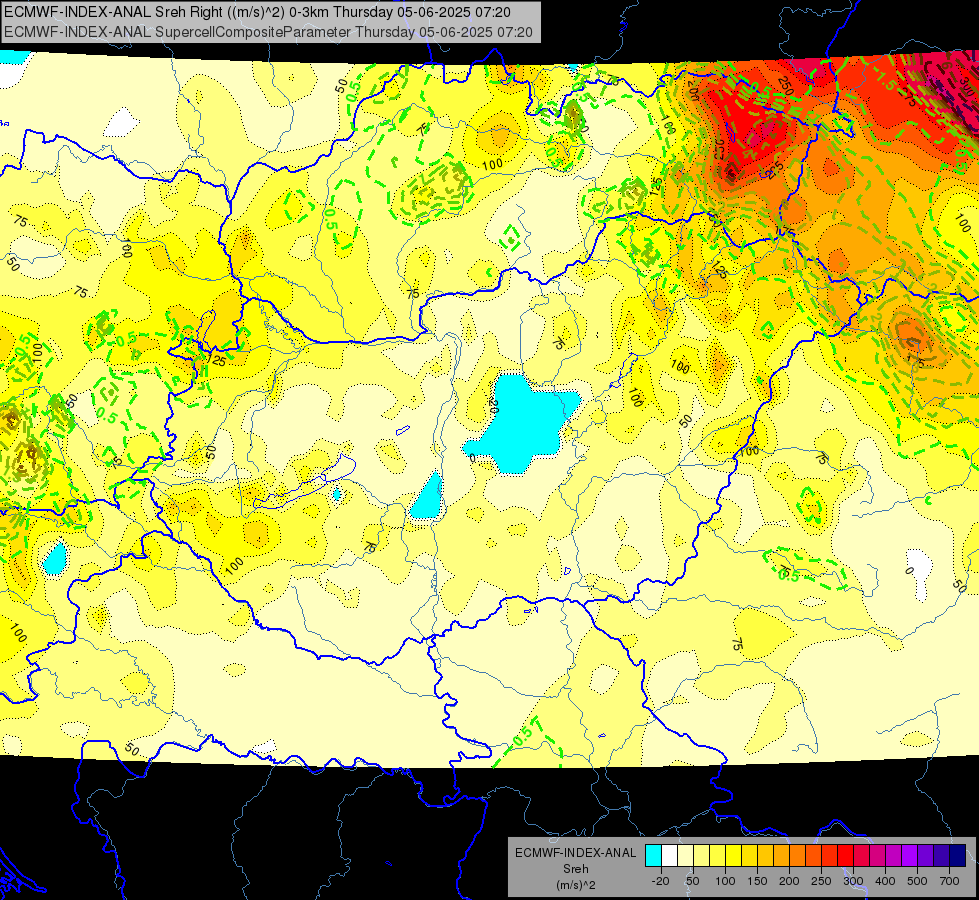Click the cyan swatch in the legend
Image resolution: width=979 pixels, height=900 pixels.
click(654, 856)
